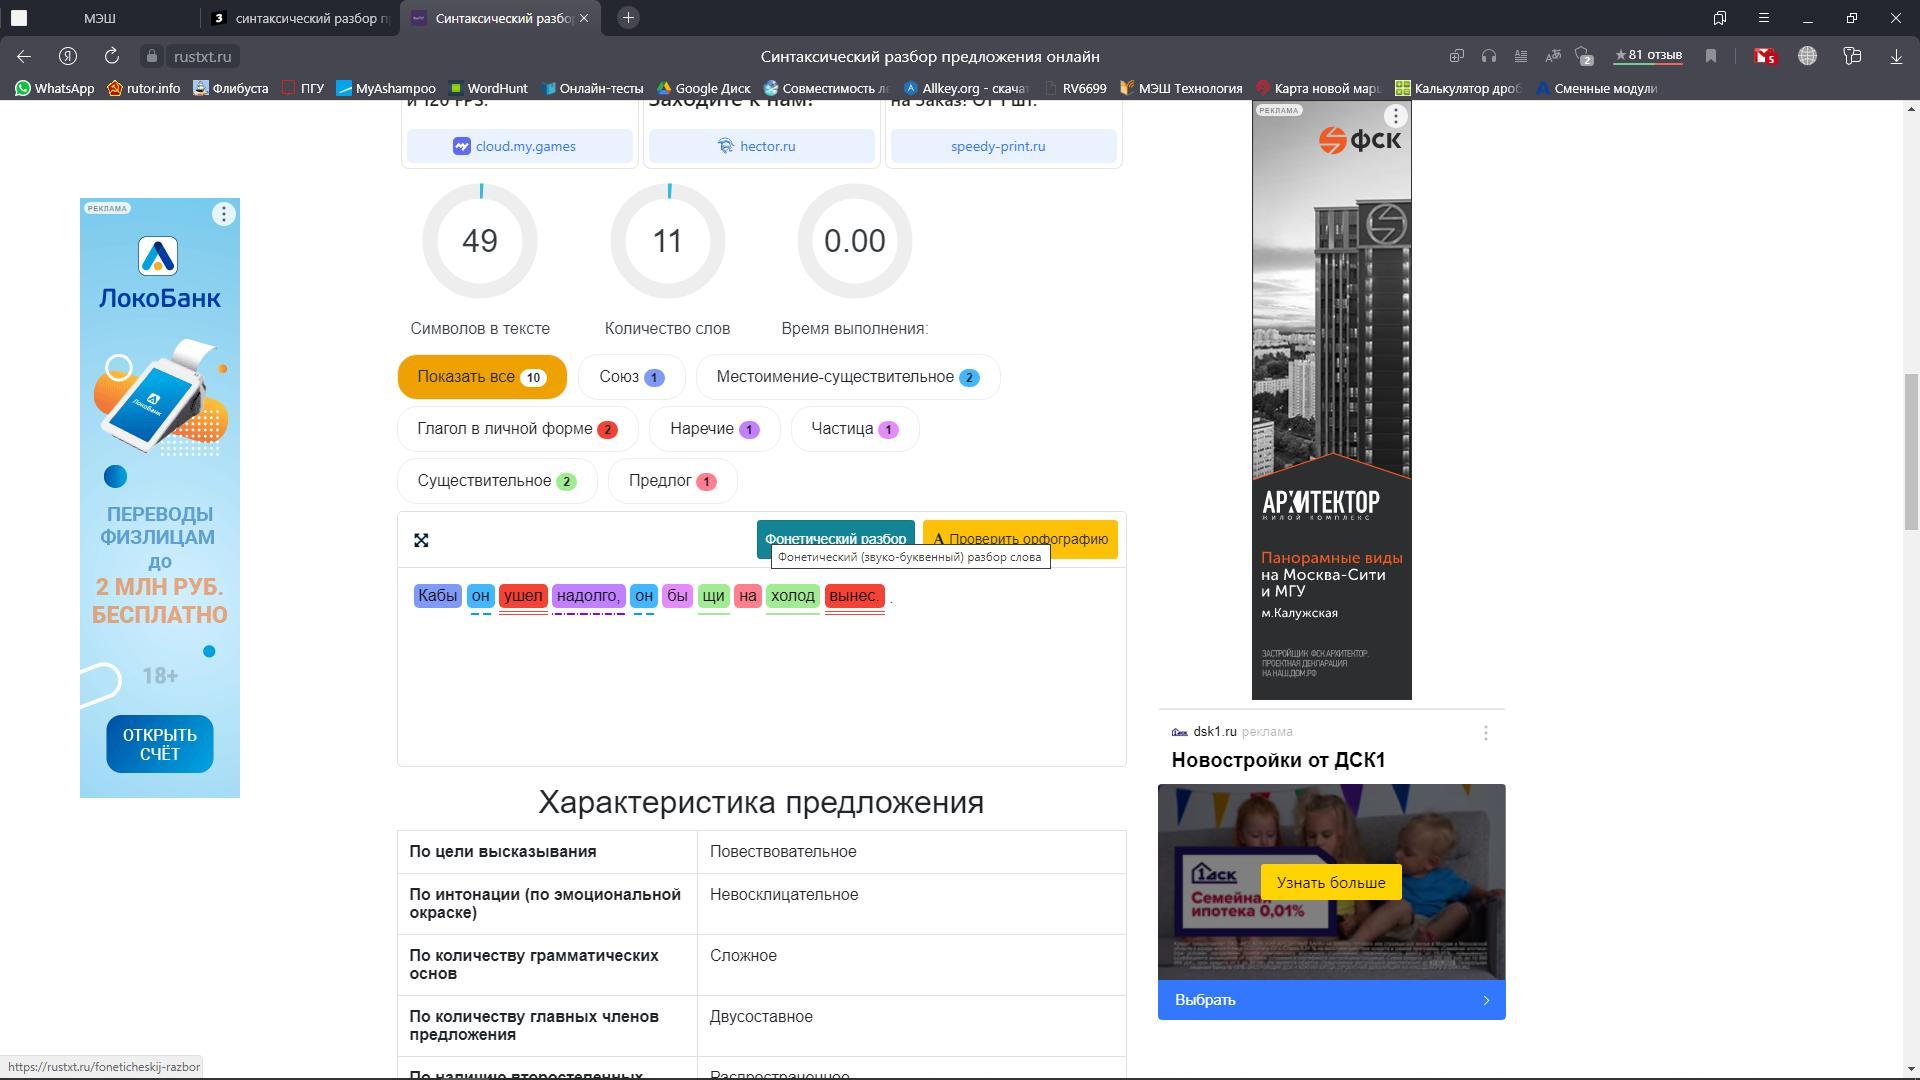The image size is (1920, 1080).
Task: Open the Gmail extension icon
Action: point(1765,56)
